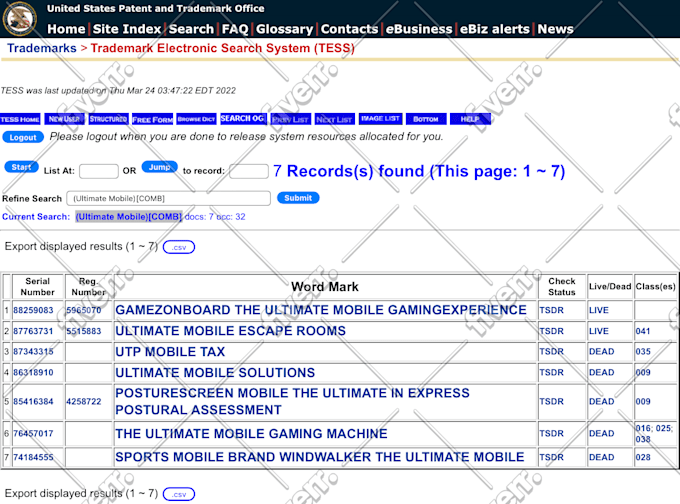Screen dimensions: 680x504
Task: Open THE ULTIMATE MOBILE GAMING MACHINE mark
Action: coord(252,433)
